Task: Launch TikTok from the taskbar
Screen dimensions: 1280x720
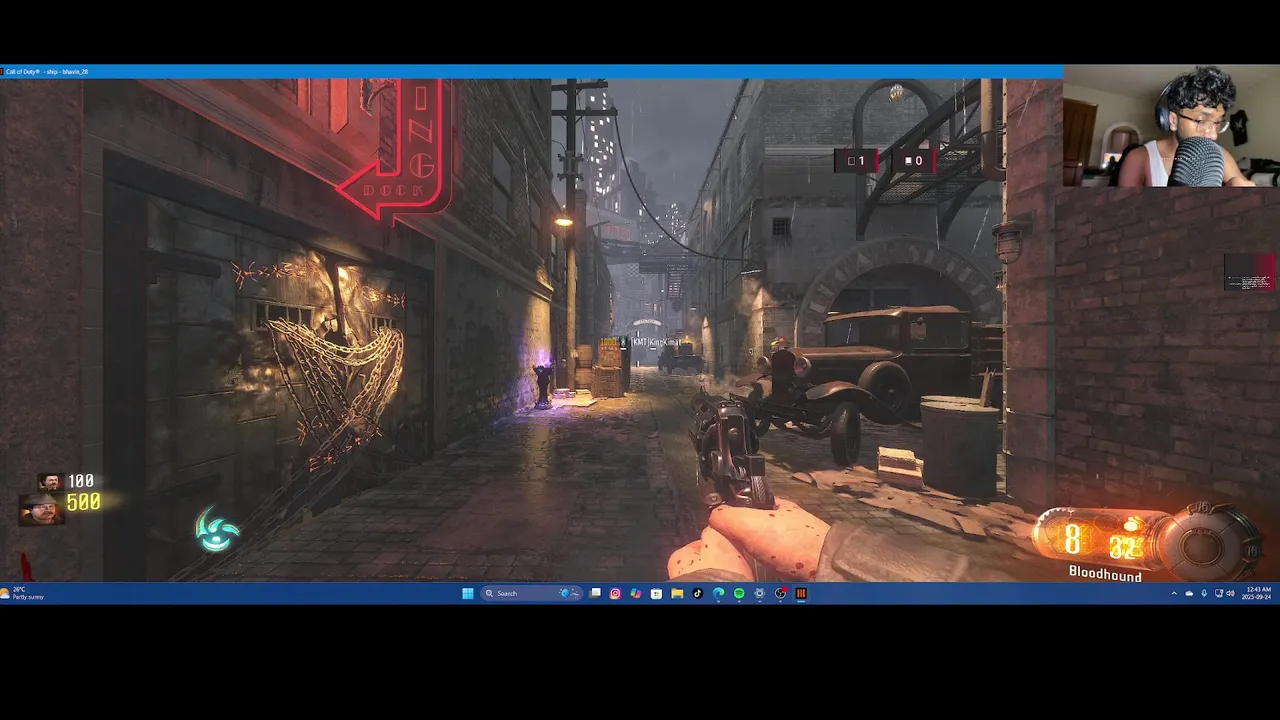Action: pos(698,593)
